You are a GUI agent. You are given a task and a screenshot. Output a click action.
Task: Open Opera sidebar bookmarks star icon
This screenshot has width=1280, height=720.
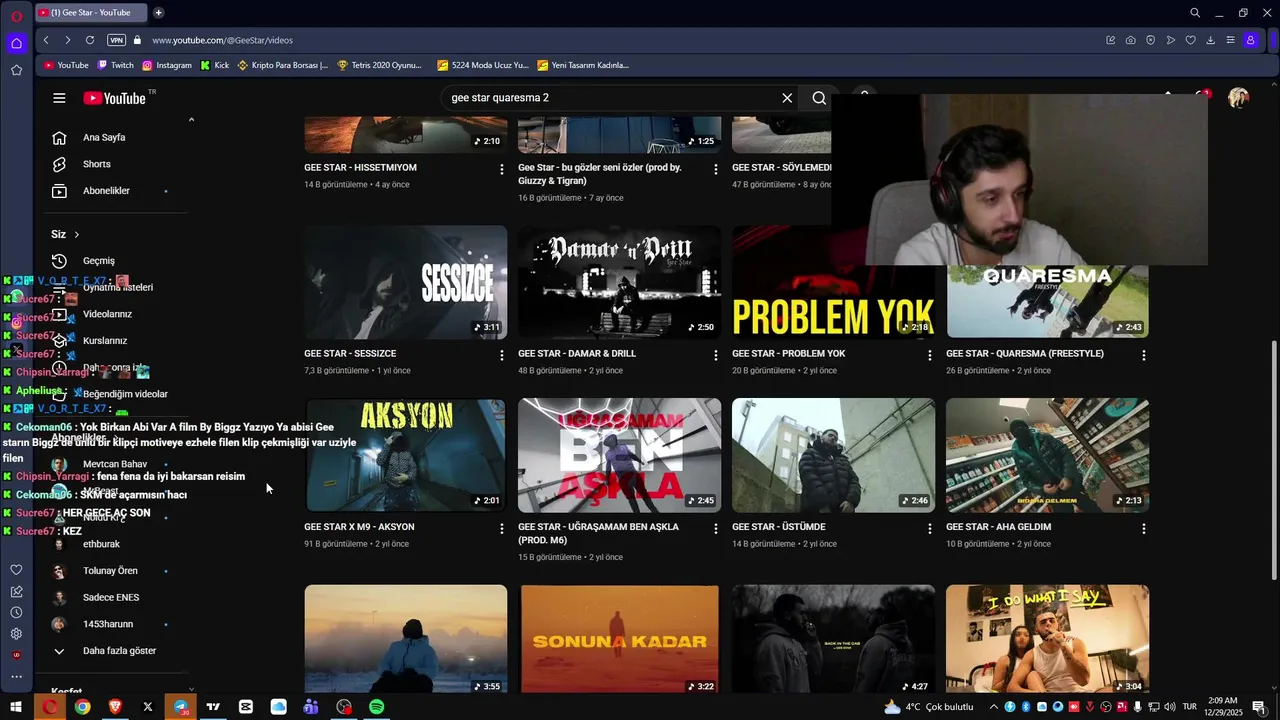click(16, 70)
